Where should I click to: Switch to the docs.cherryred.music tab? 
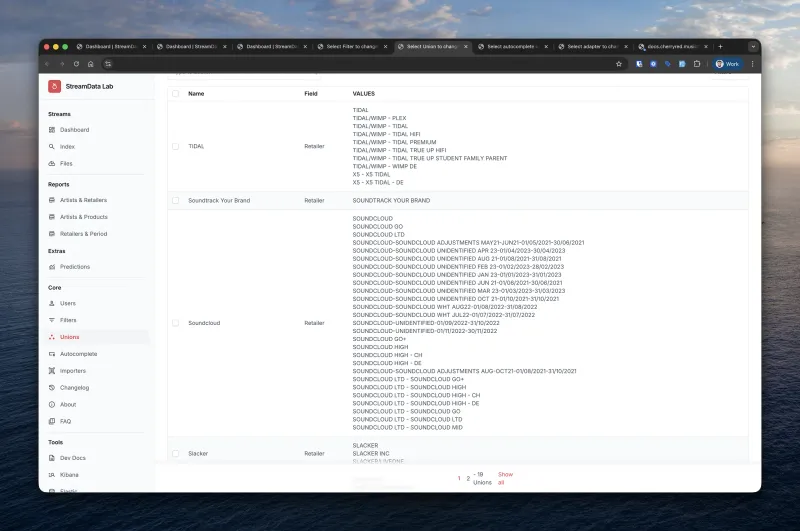tap(673, 46)
